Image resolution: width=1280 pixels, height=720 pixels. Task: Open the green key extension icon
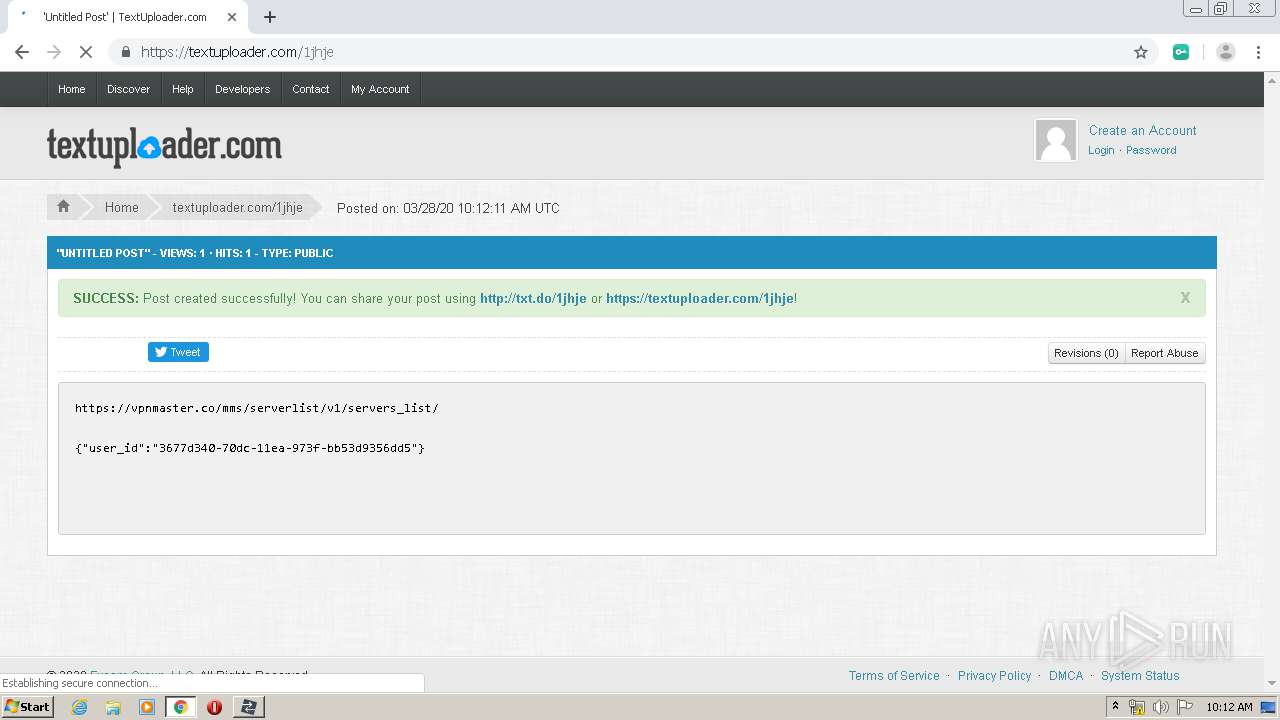tap(1181, 52)
